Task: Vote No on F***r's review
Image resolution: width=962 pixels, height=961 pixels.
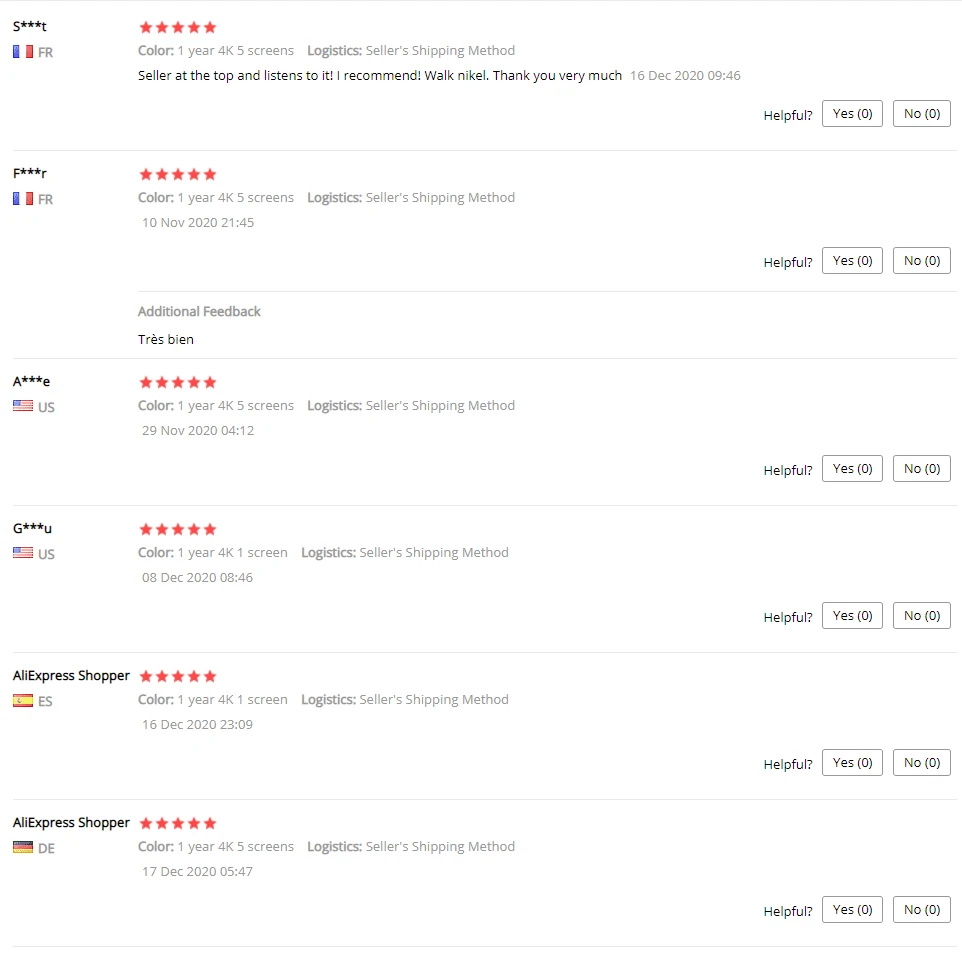Action: pyautogui.click(x=921, y=261)
